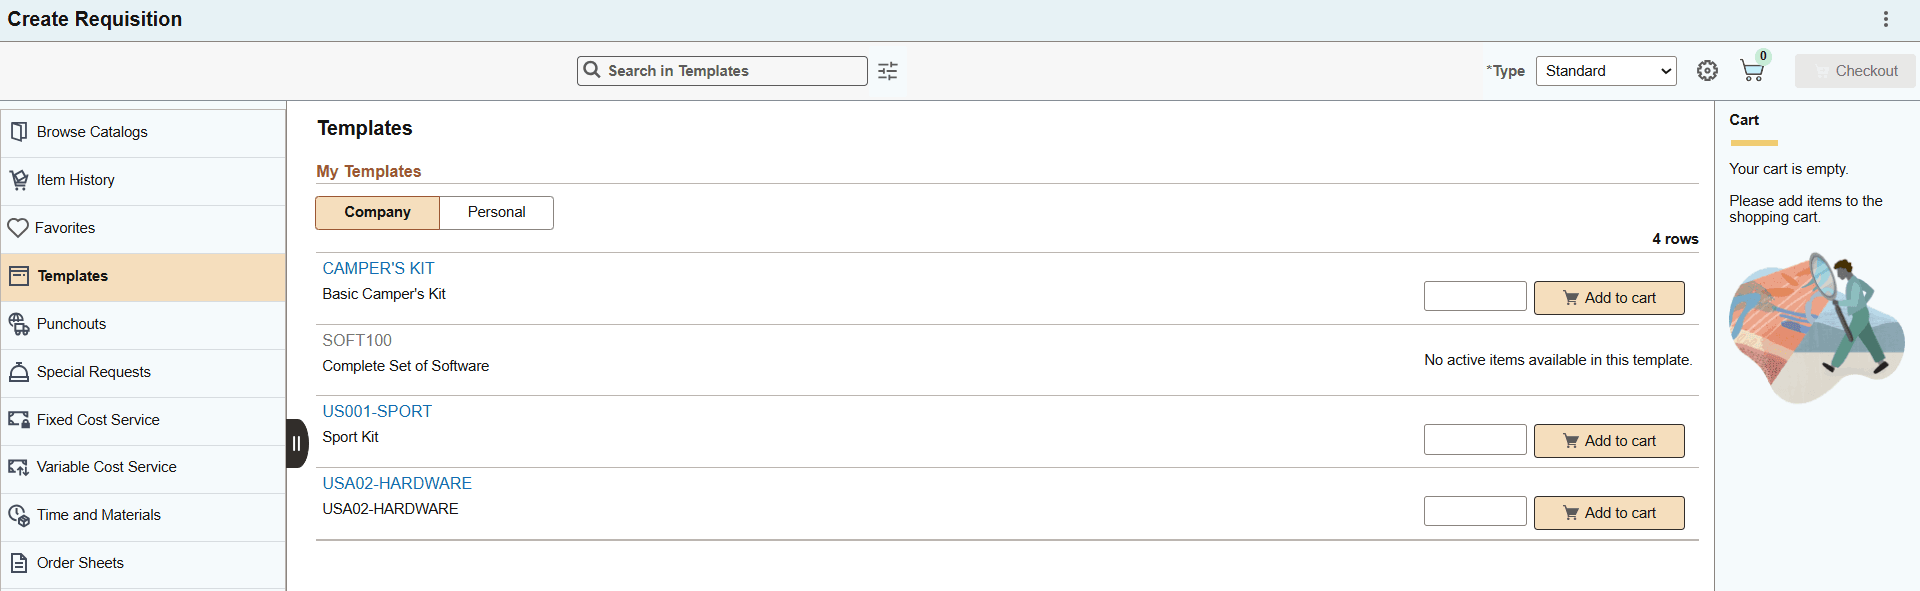Open the USA02-HARDWARE template link
1920x591 pixels.
point(397,483)
